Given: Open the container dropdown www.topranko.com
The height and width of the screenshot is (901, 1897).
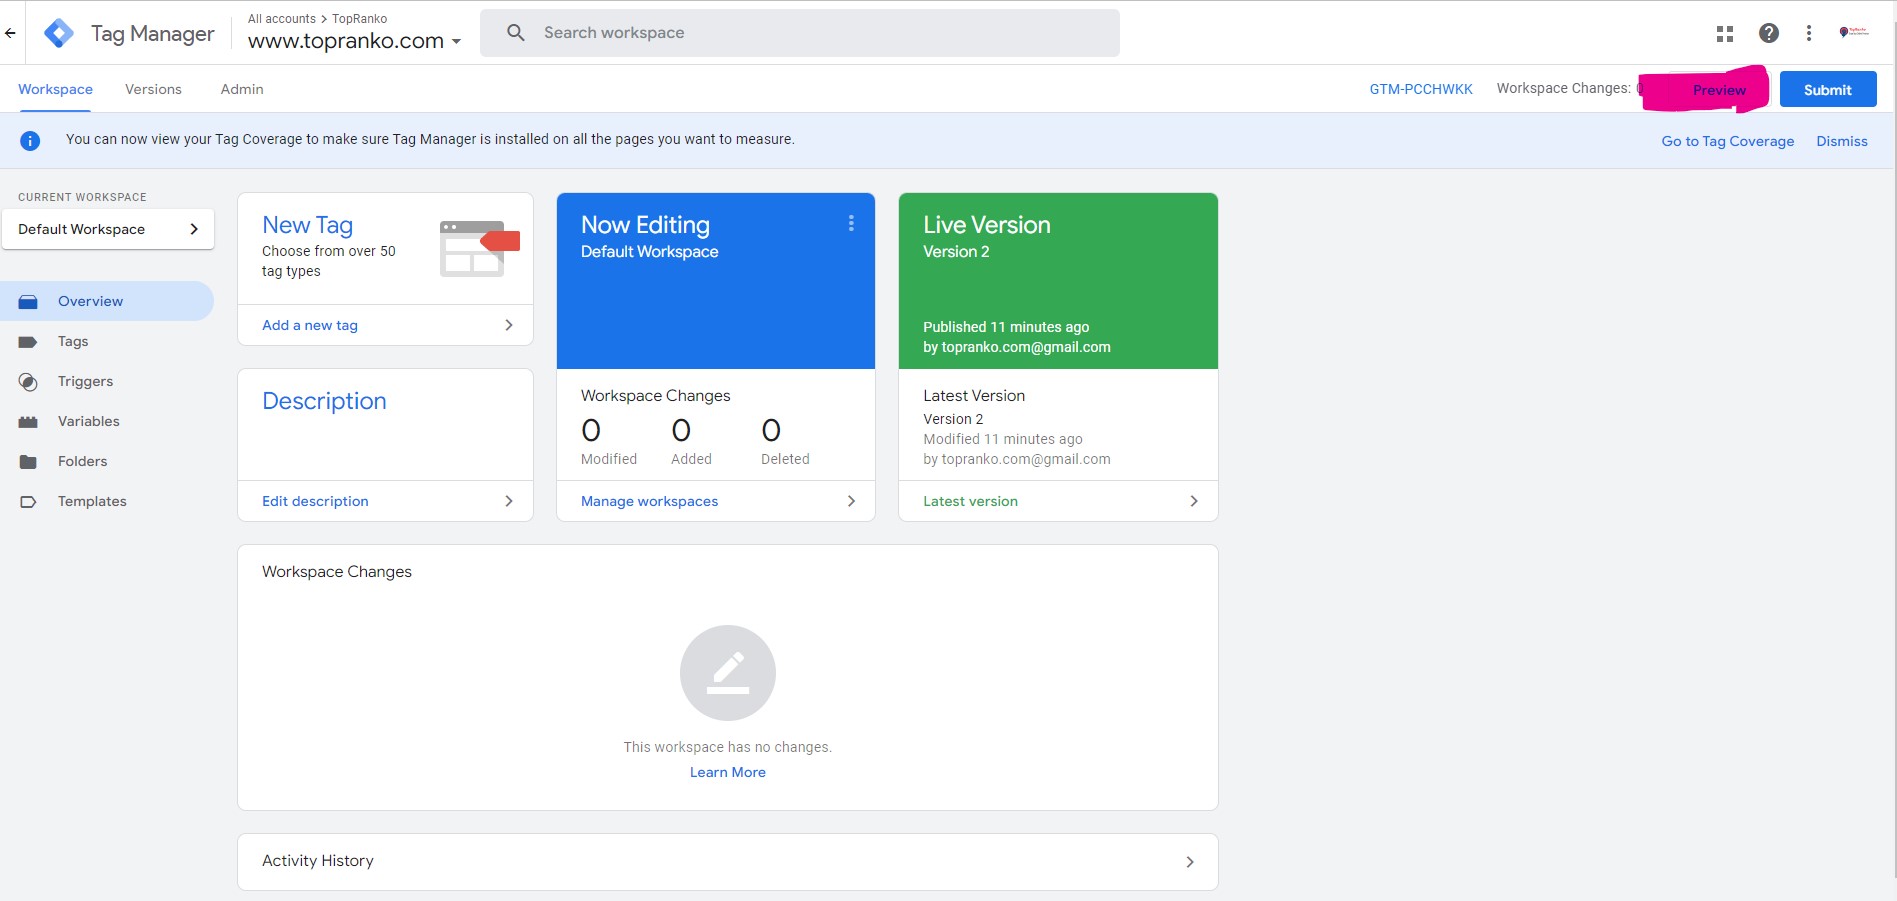Looking at the screenshot, I should pyautogui.click(x=355, y=41).
